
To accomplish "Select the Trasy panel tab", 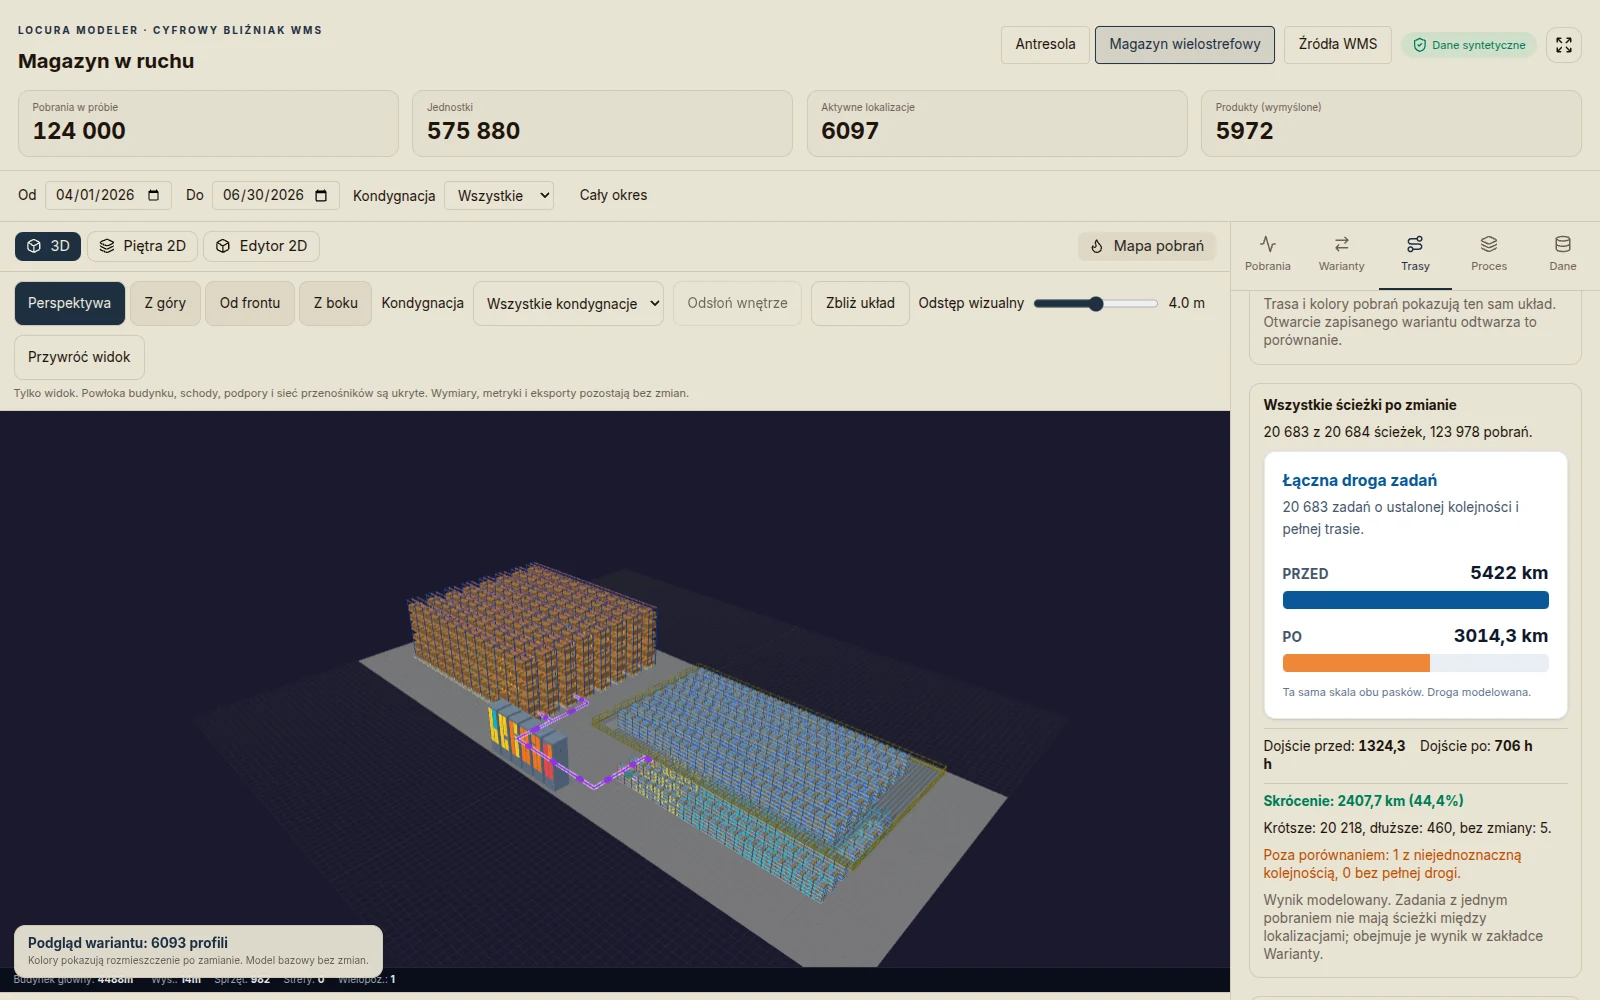I will (1415, 254).
